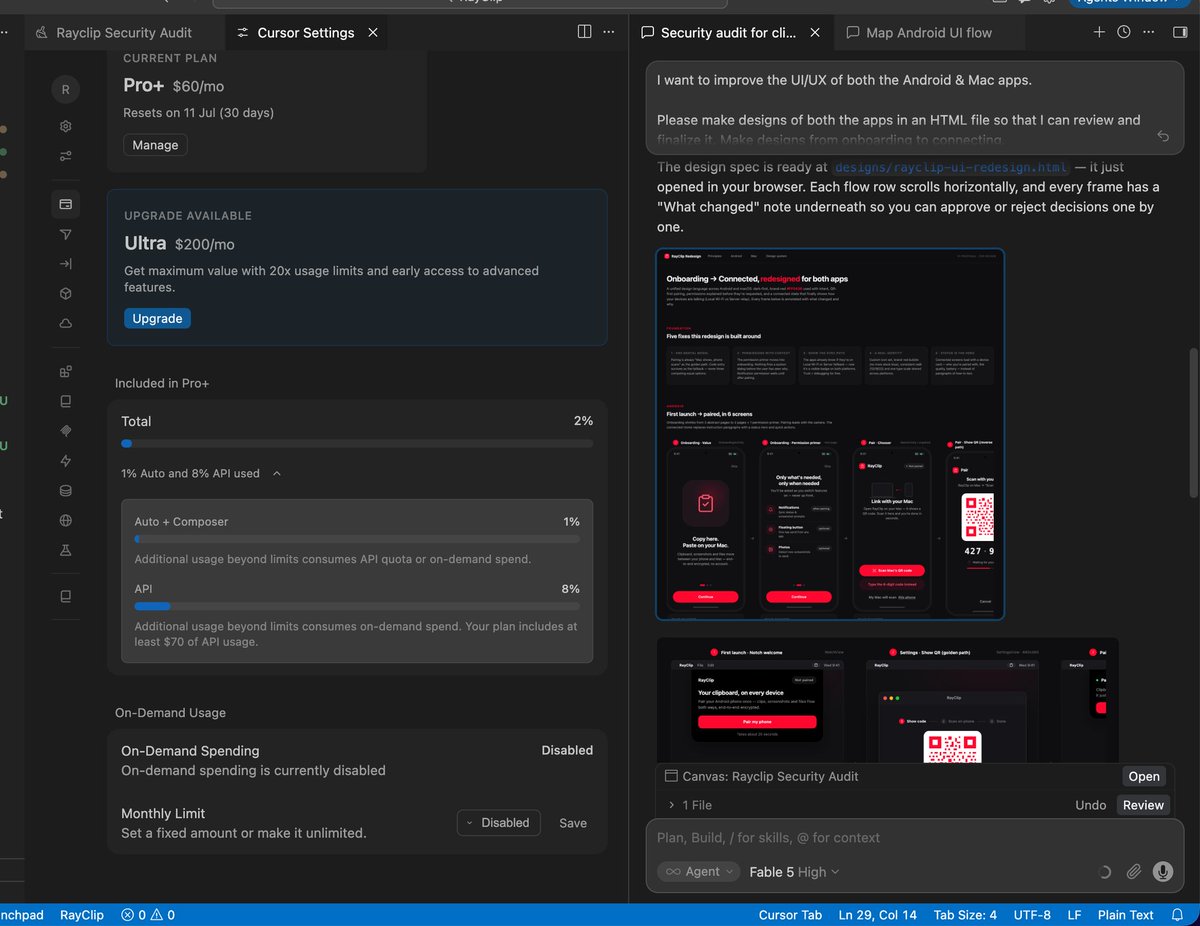The width and height of the screenshot is (1200, 926).
Task: Toggle the side panel layout icon
Action: click(x=1179, y=32)
